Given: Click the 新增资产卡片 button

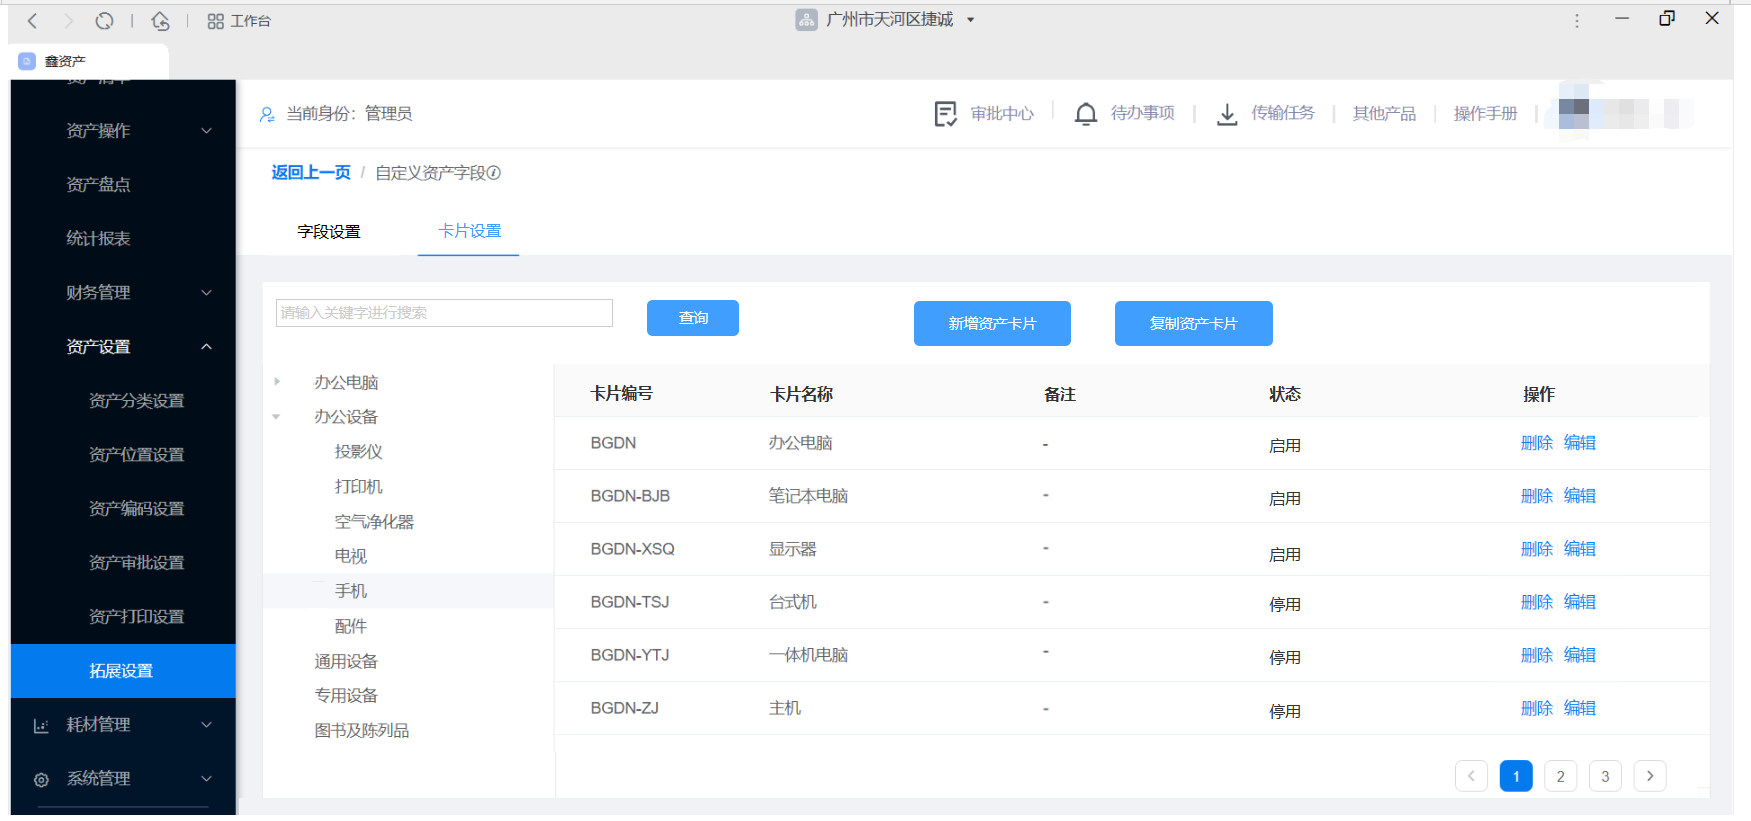Looking at the screenshot, I should (992, 324).
